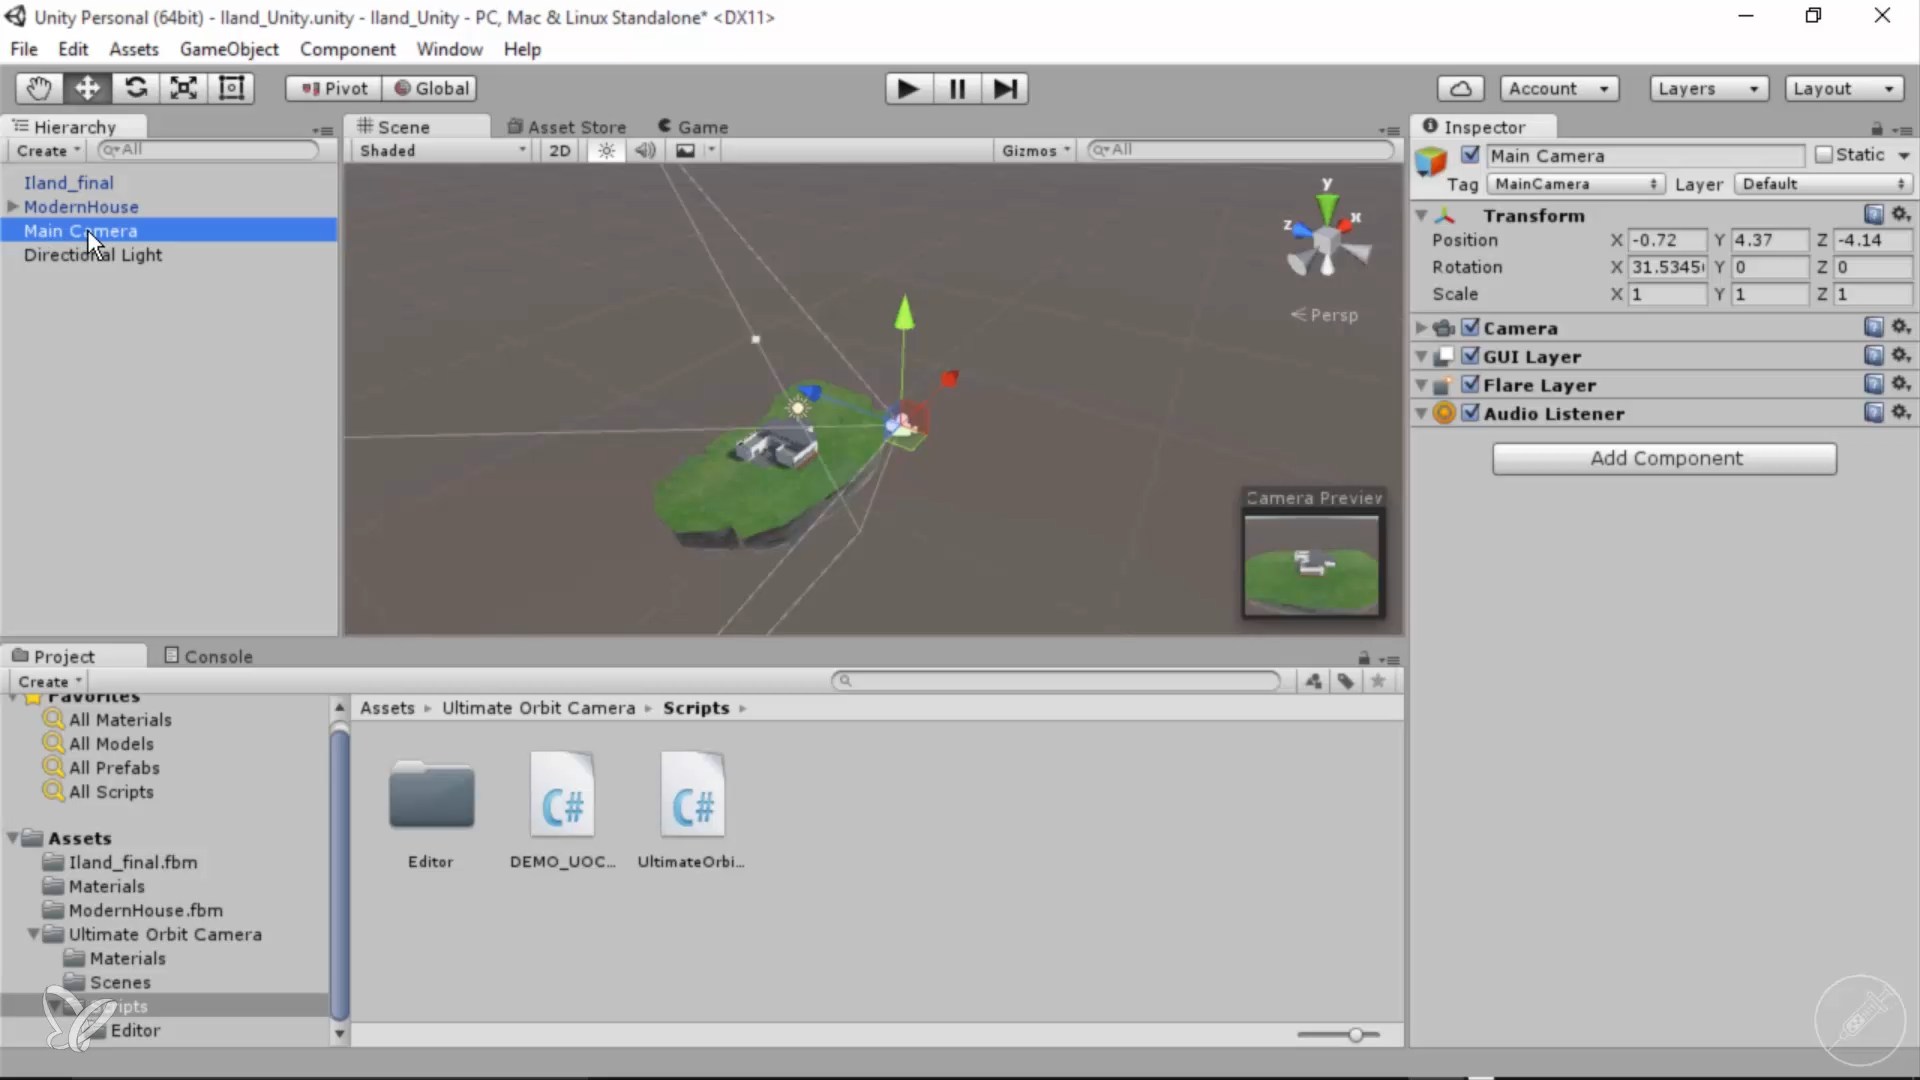
Task: Toggle Main Camera active checkbox
Action: 1470,155
